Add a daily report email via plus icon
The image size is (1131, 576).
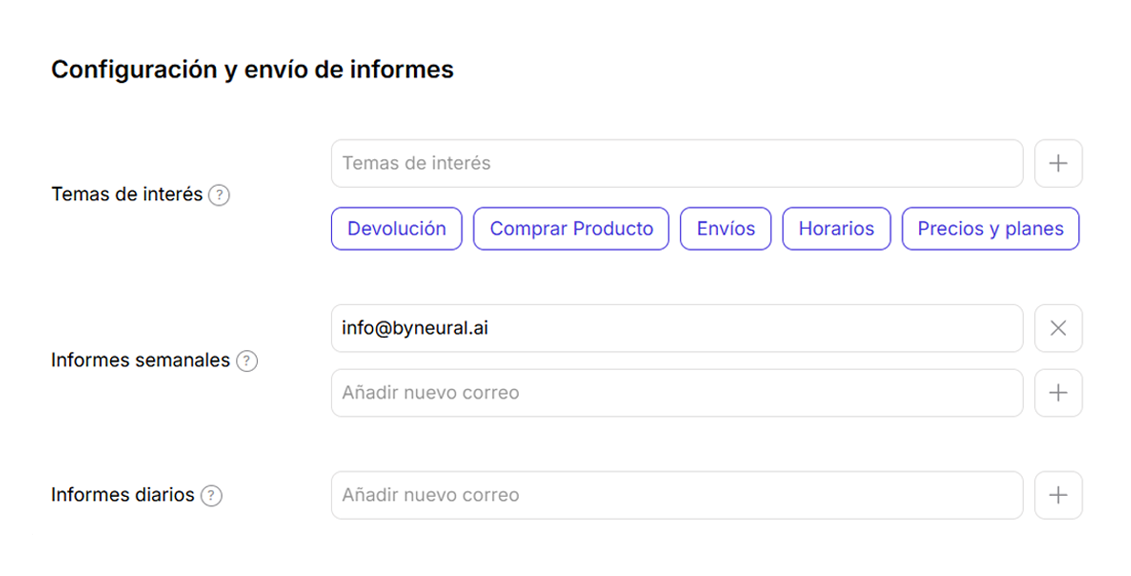coord(1058,495)
